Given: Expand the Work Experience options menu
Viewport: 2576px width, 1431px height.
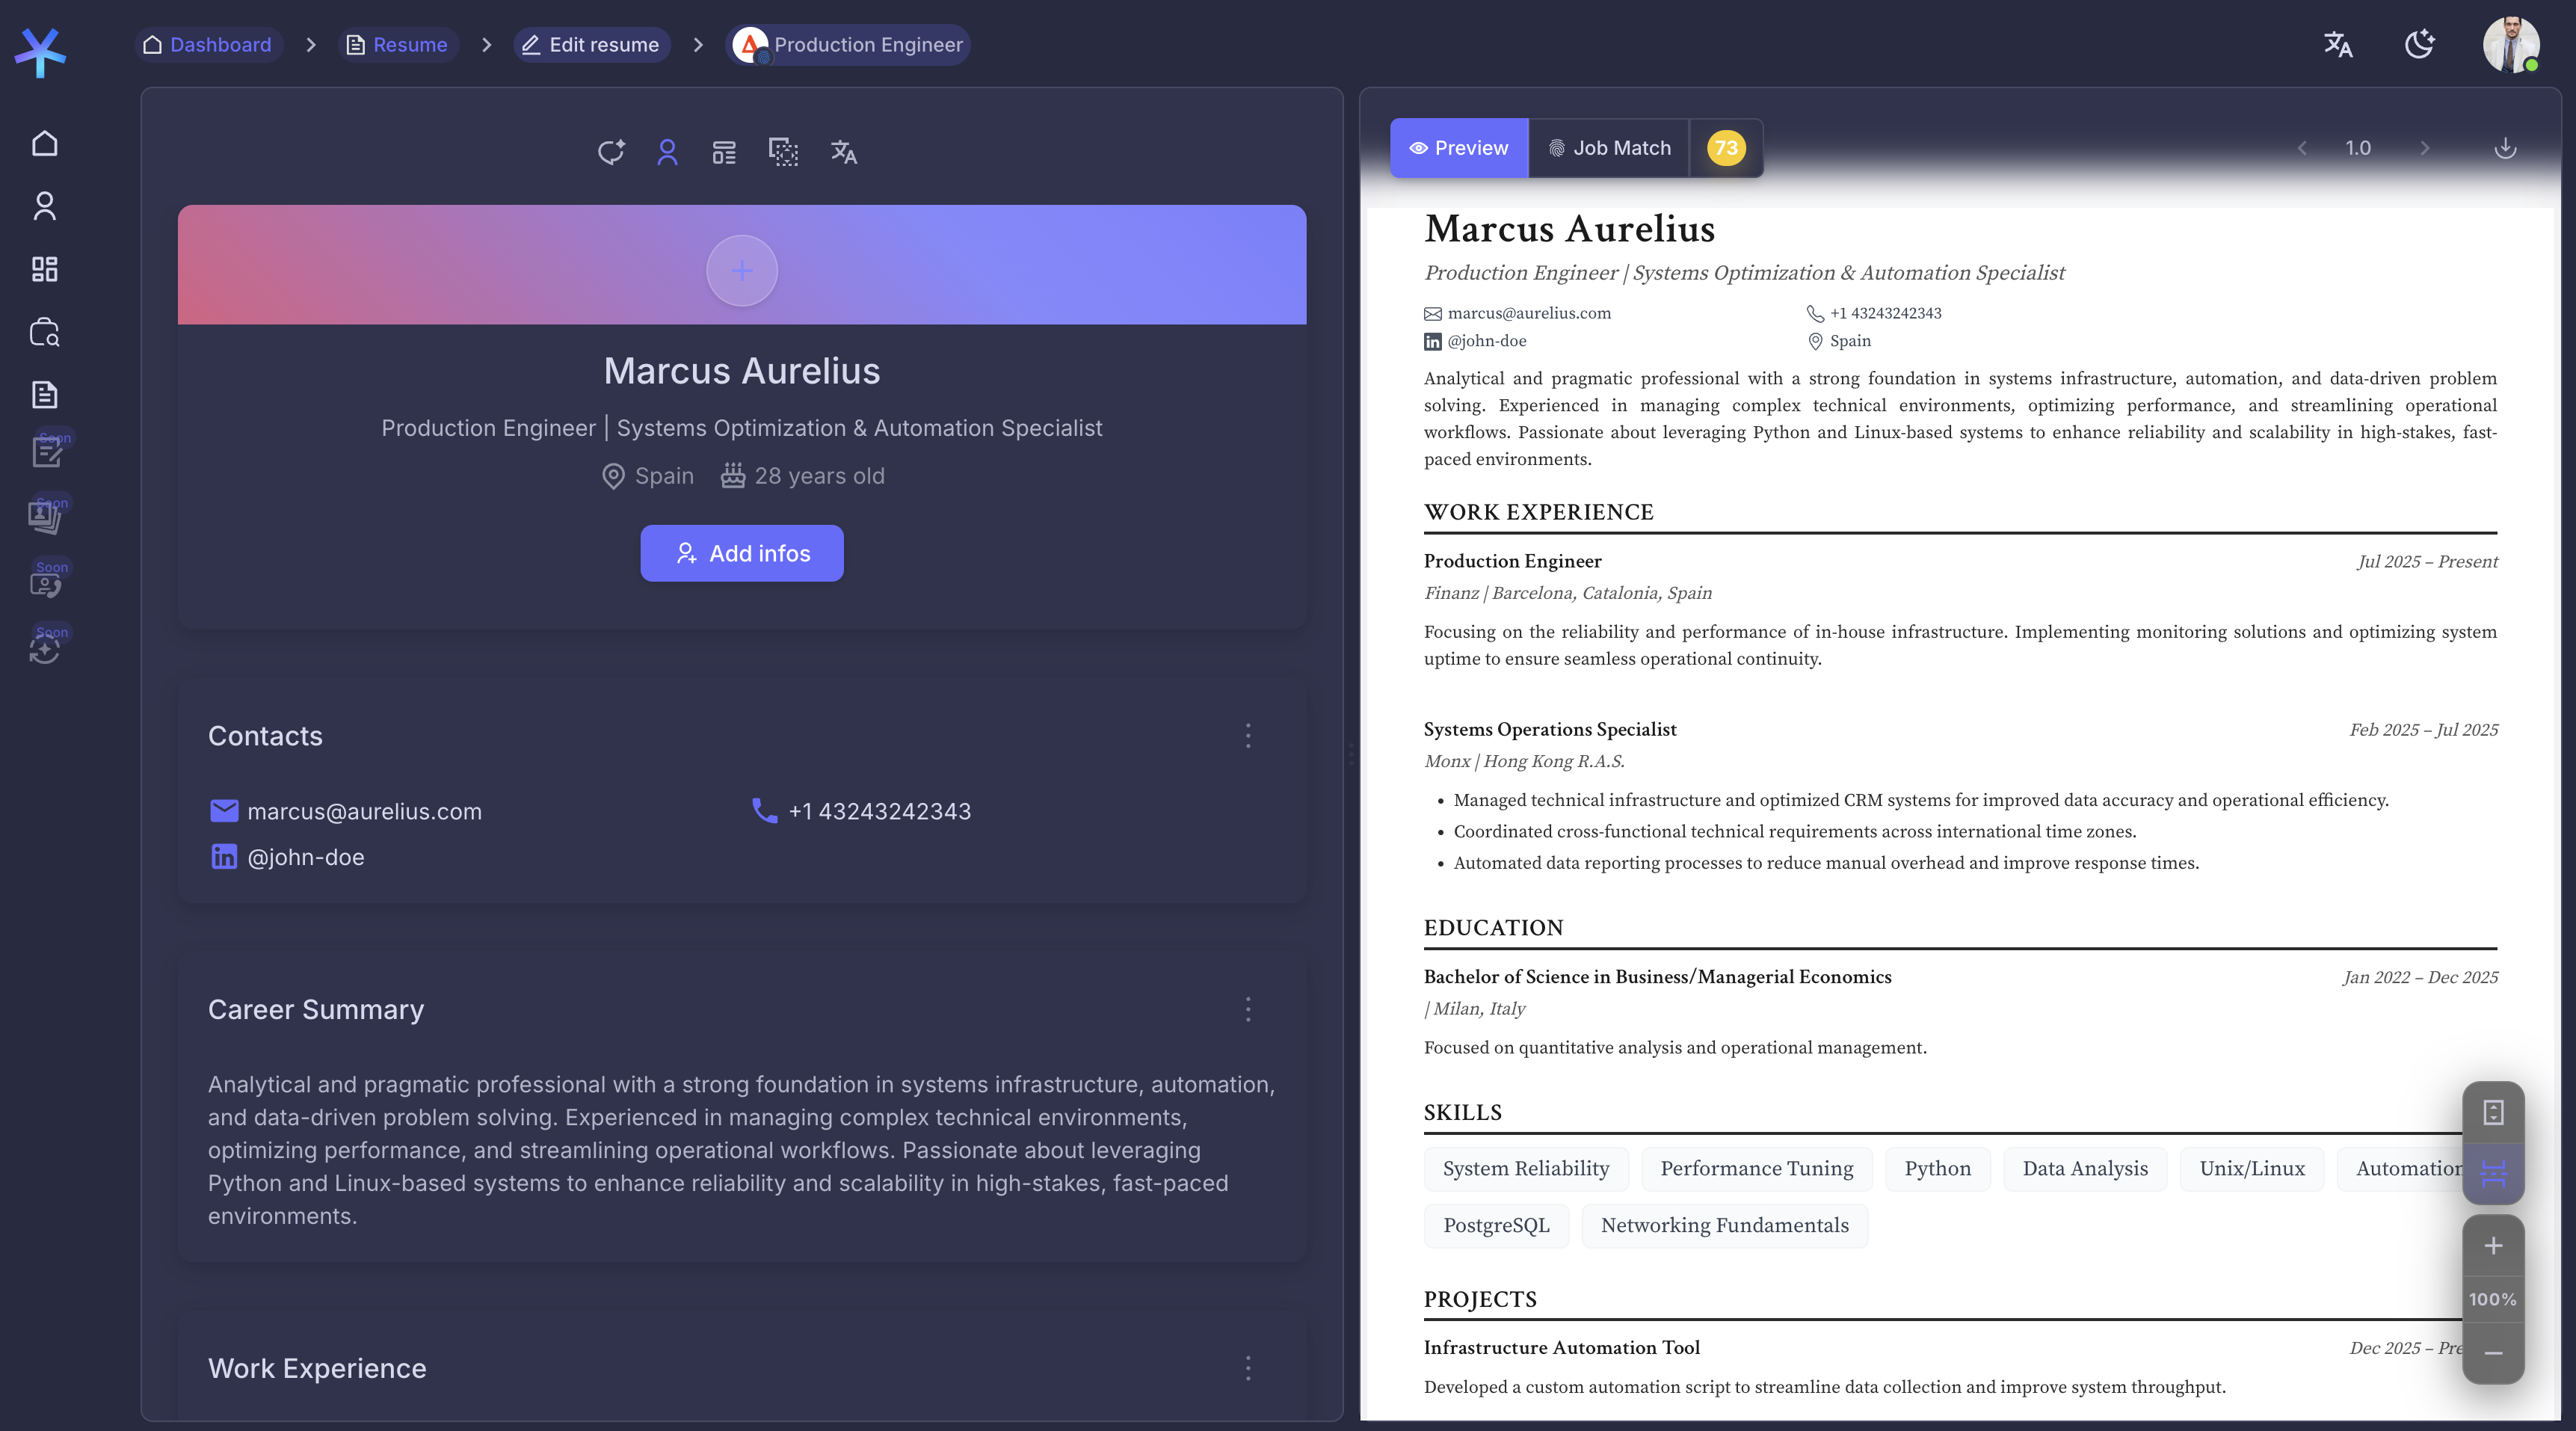Looking at the screenshot, I should point(1248,1368).
